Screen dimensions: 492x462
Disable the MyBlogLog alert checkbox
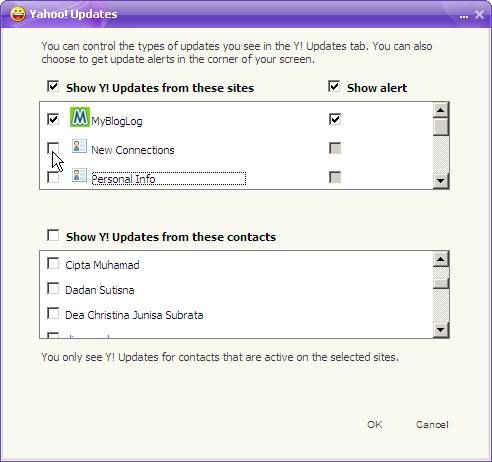coord(335,119)
